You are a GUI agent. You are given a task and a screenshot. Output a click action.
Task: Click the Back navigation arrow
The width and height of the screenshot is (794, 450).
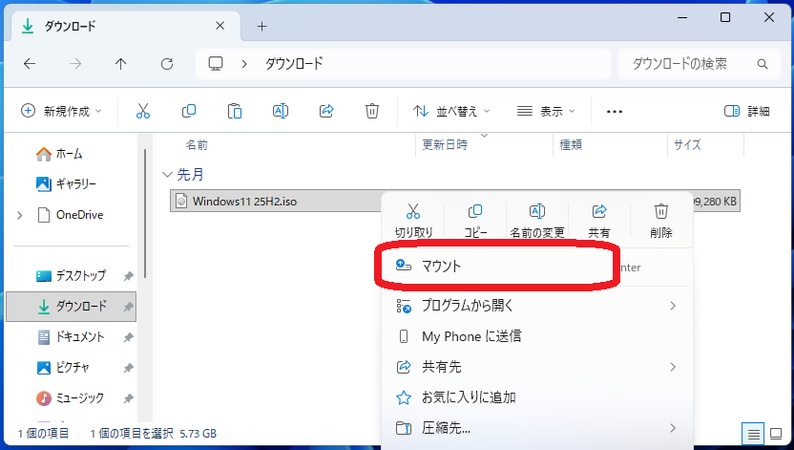click(29, 64)
